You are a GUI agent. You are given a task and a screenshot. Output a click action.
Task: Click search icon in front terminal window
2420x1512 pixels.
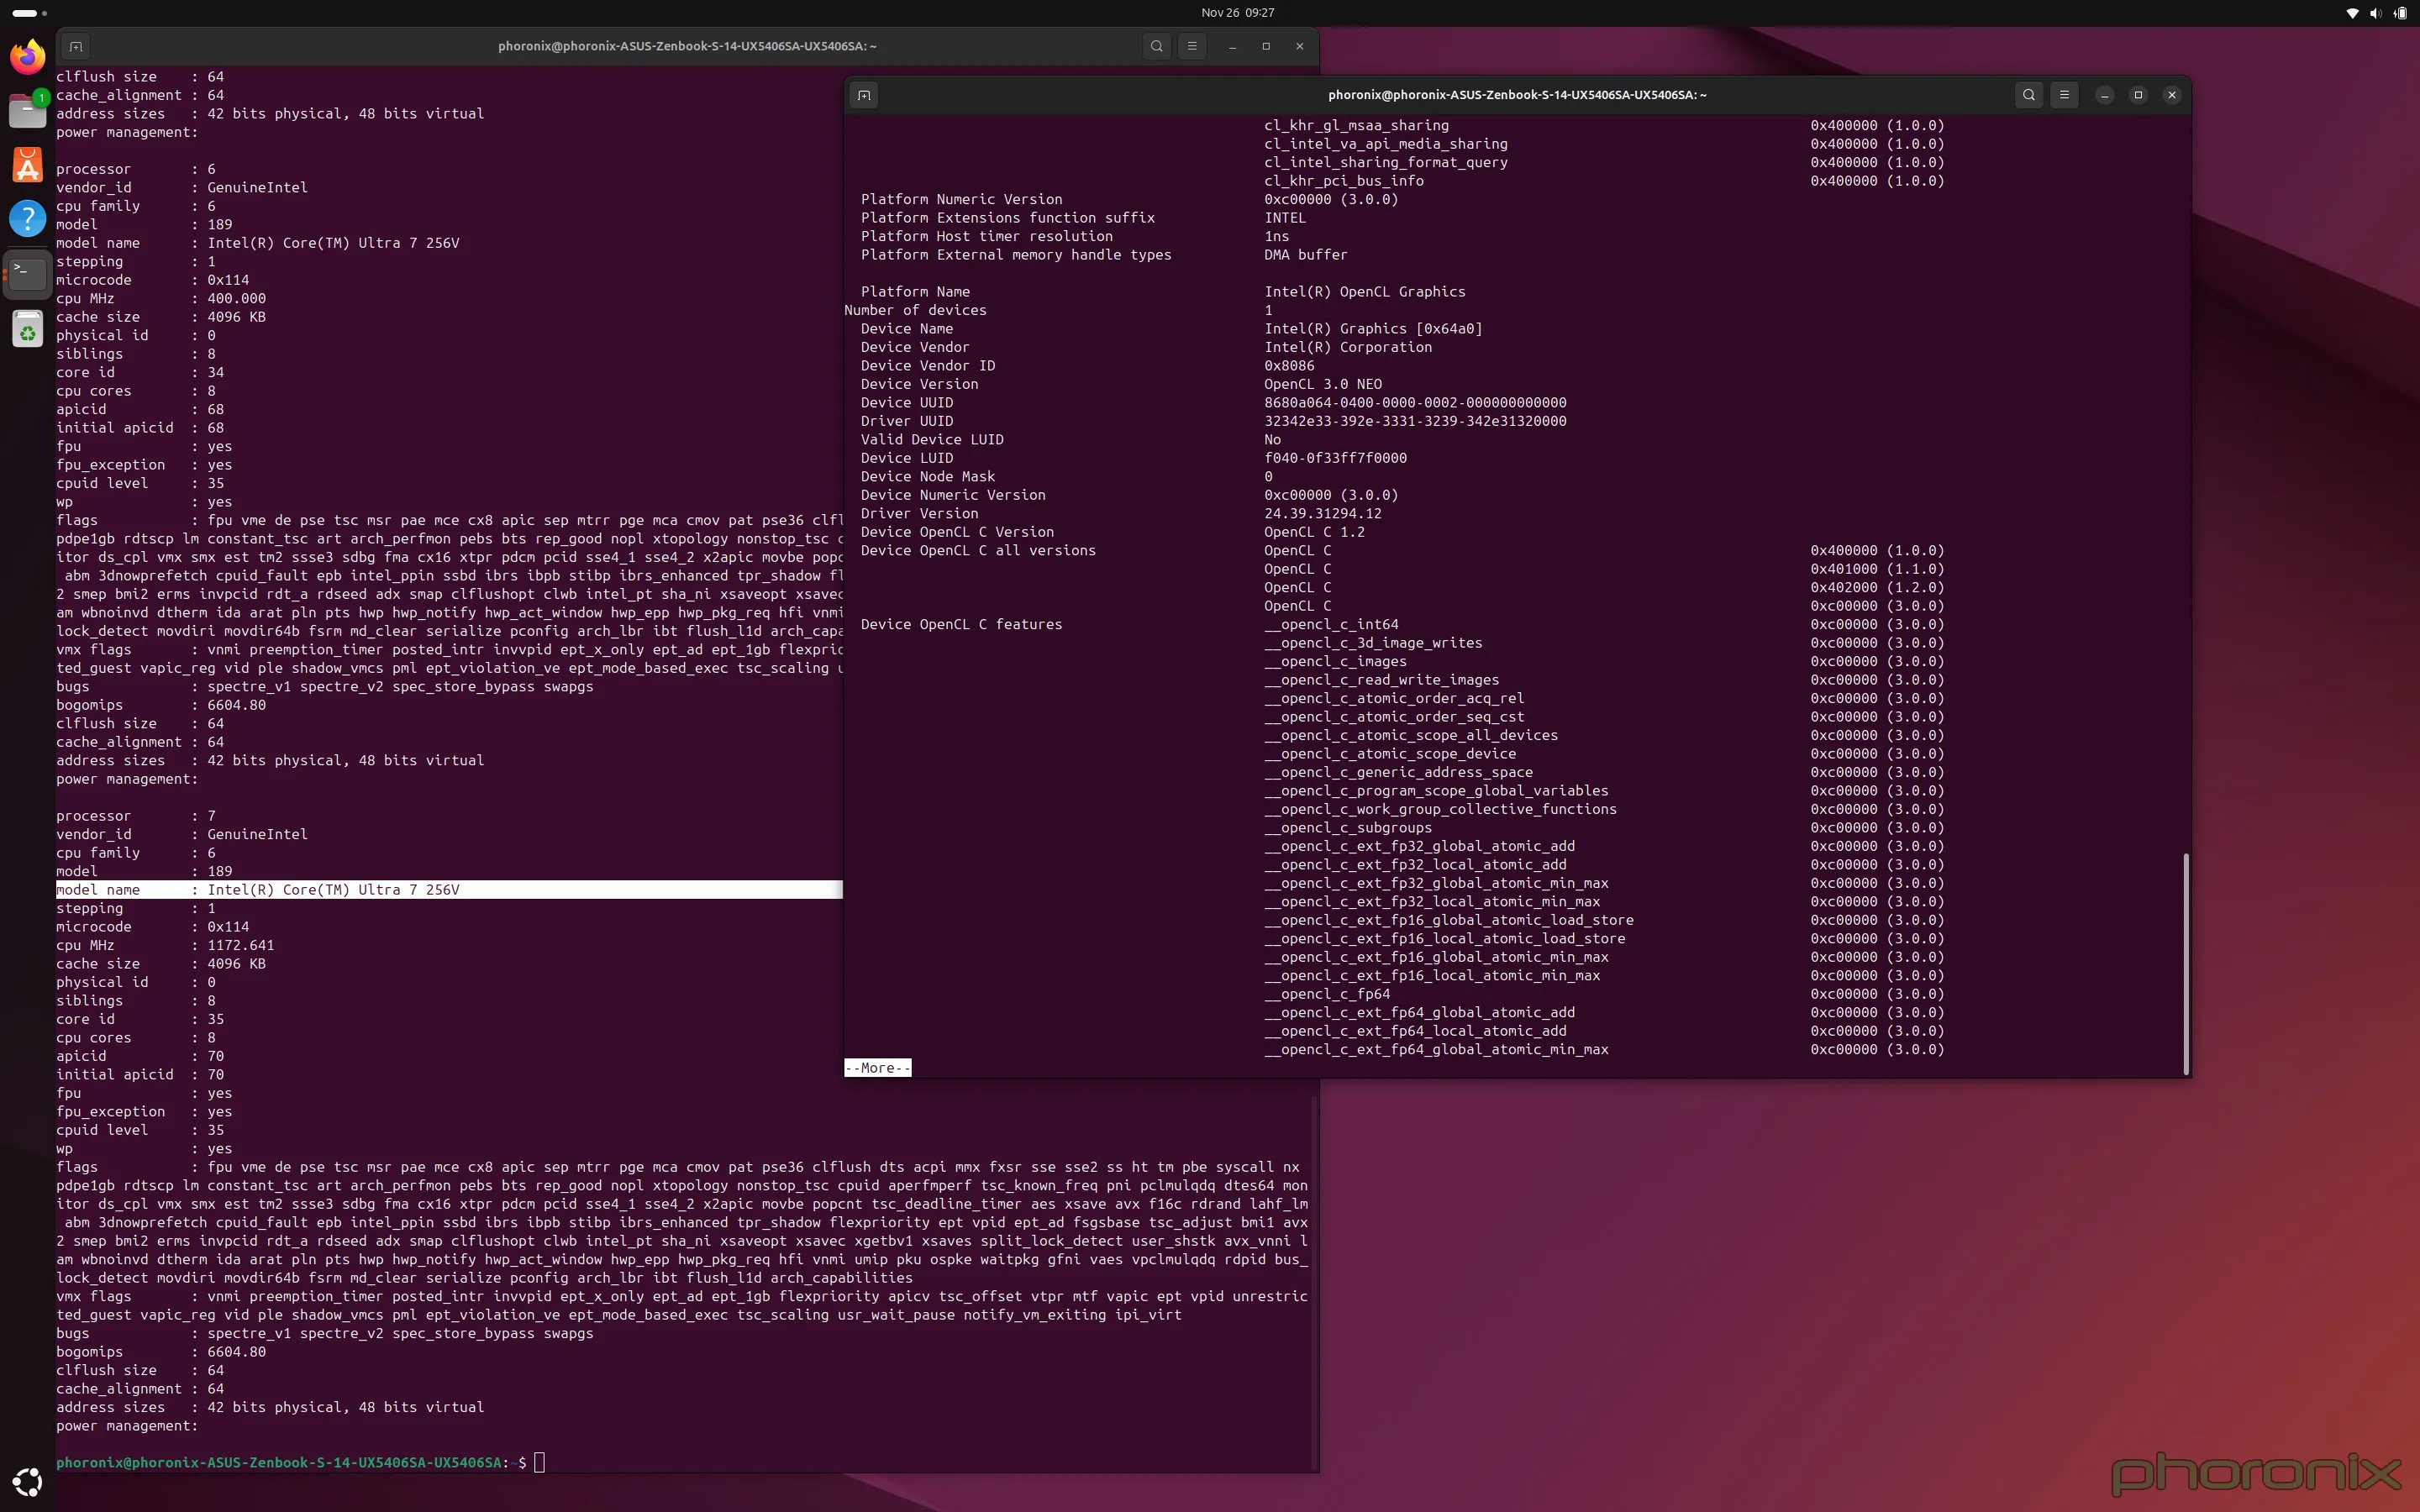tap(2028, 95)
